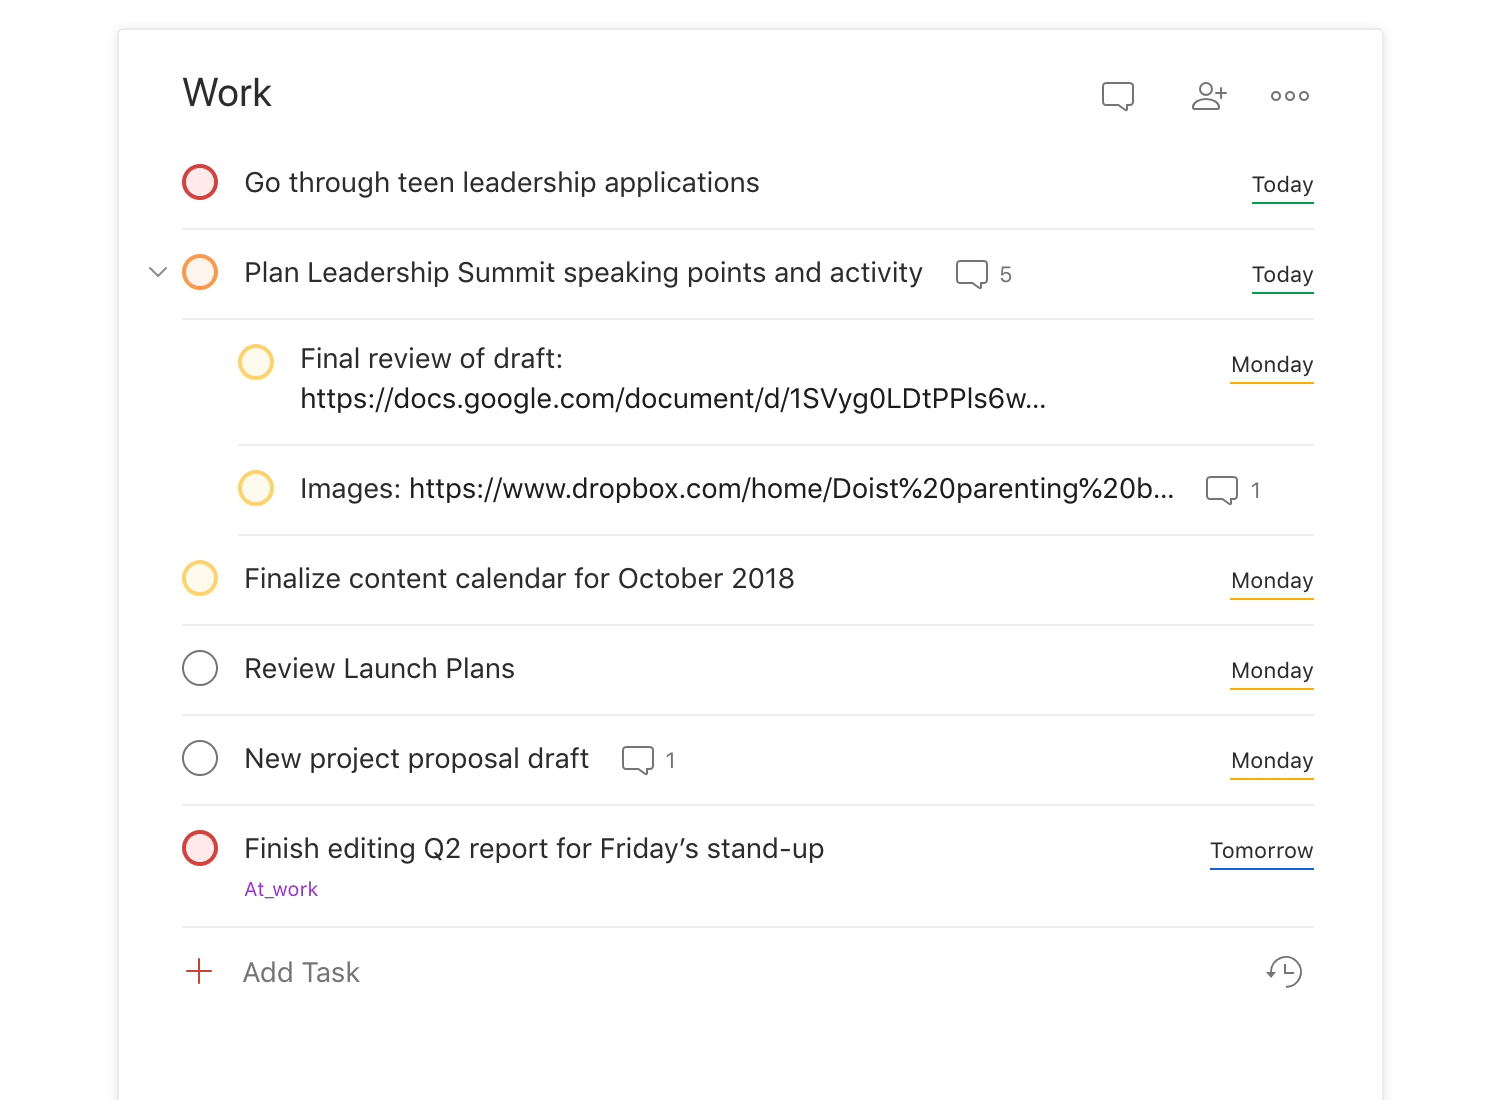Open comments on New project proposal draft
This screenshot has width=1500, height=1100.
(x=638, y=760)
